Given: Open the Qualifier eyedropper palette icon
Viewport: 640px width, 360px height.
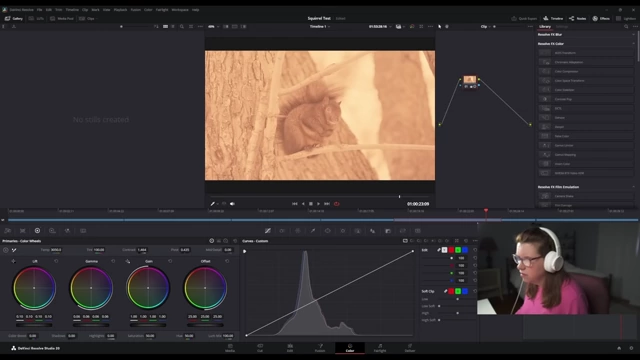Looking at the screenshot, I should point(313,231).
